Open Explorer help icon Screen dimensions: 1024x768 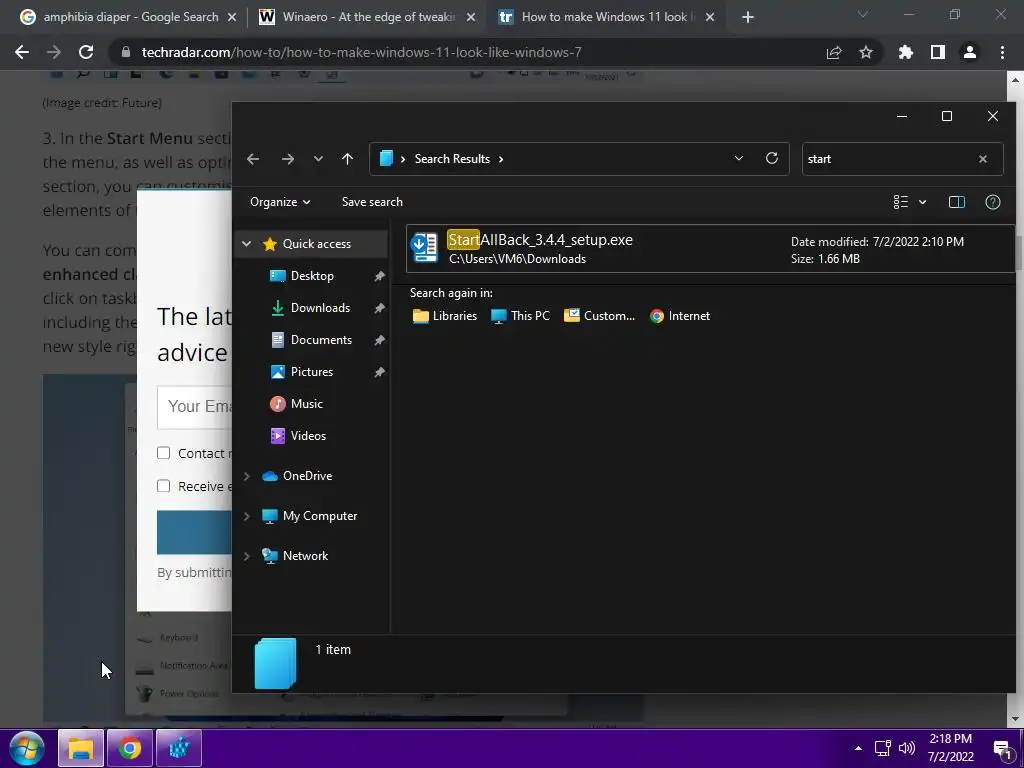(993, 202)
